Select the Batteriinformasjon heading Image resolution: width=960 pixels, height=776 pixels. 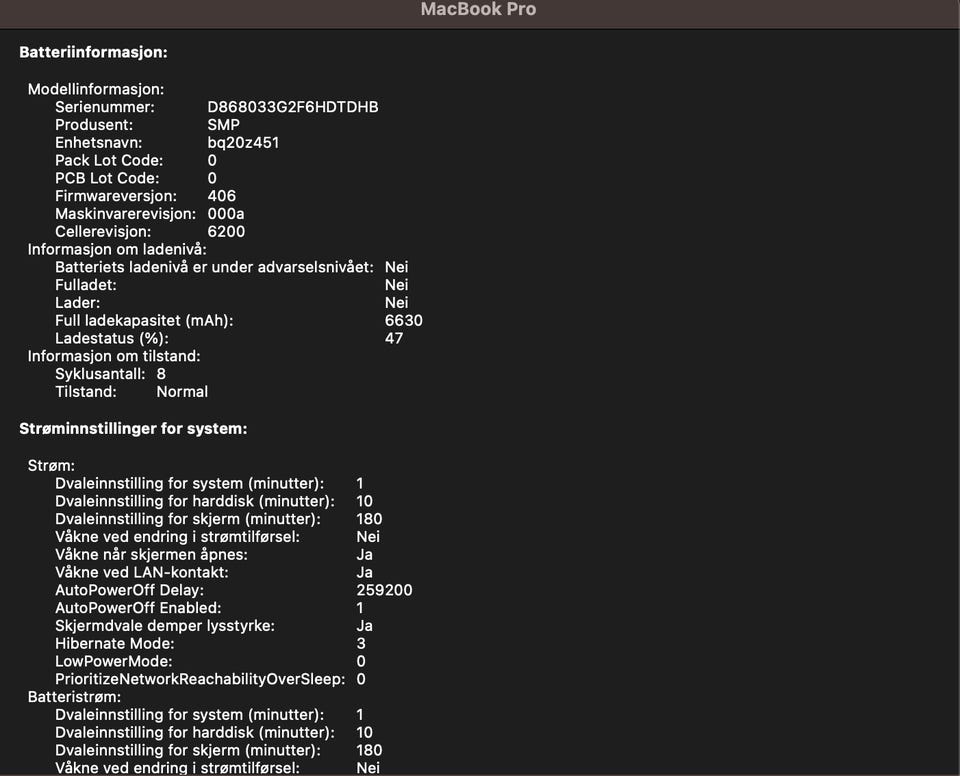coord(93,53)
